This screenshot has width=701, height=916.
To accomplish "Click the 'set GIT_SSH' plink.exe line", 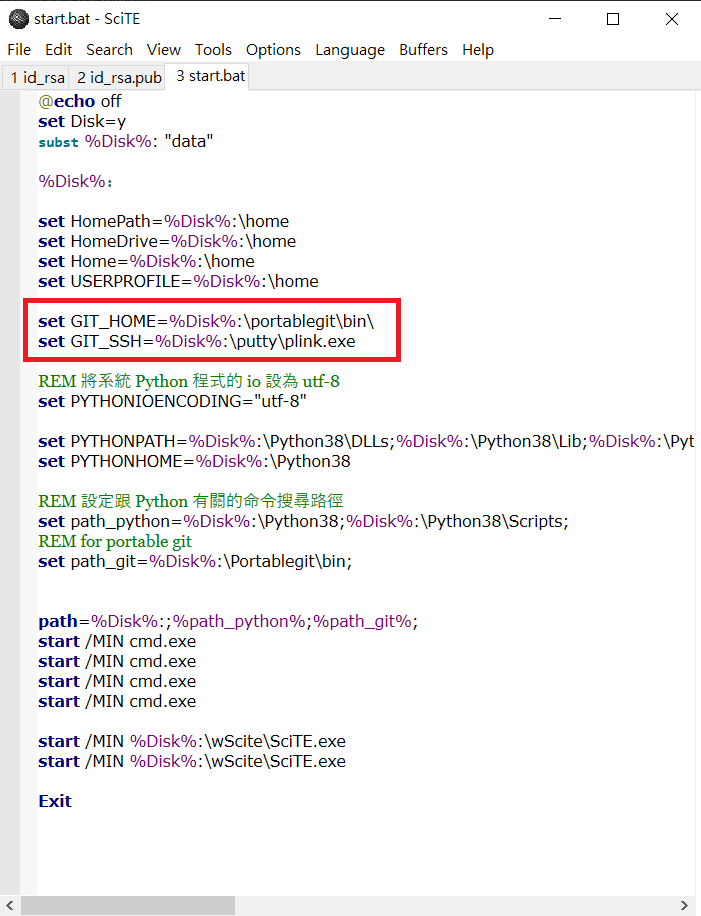I will (197, 341).
